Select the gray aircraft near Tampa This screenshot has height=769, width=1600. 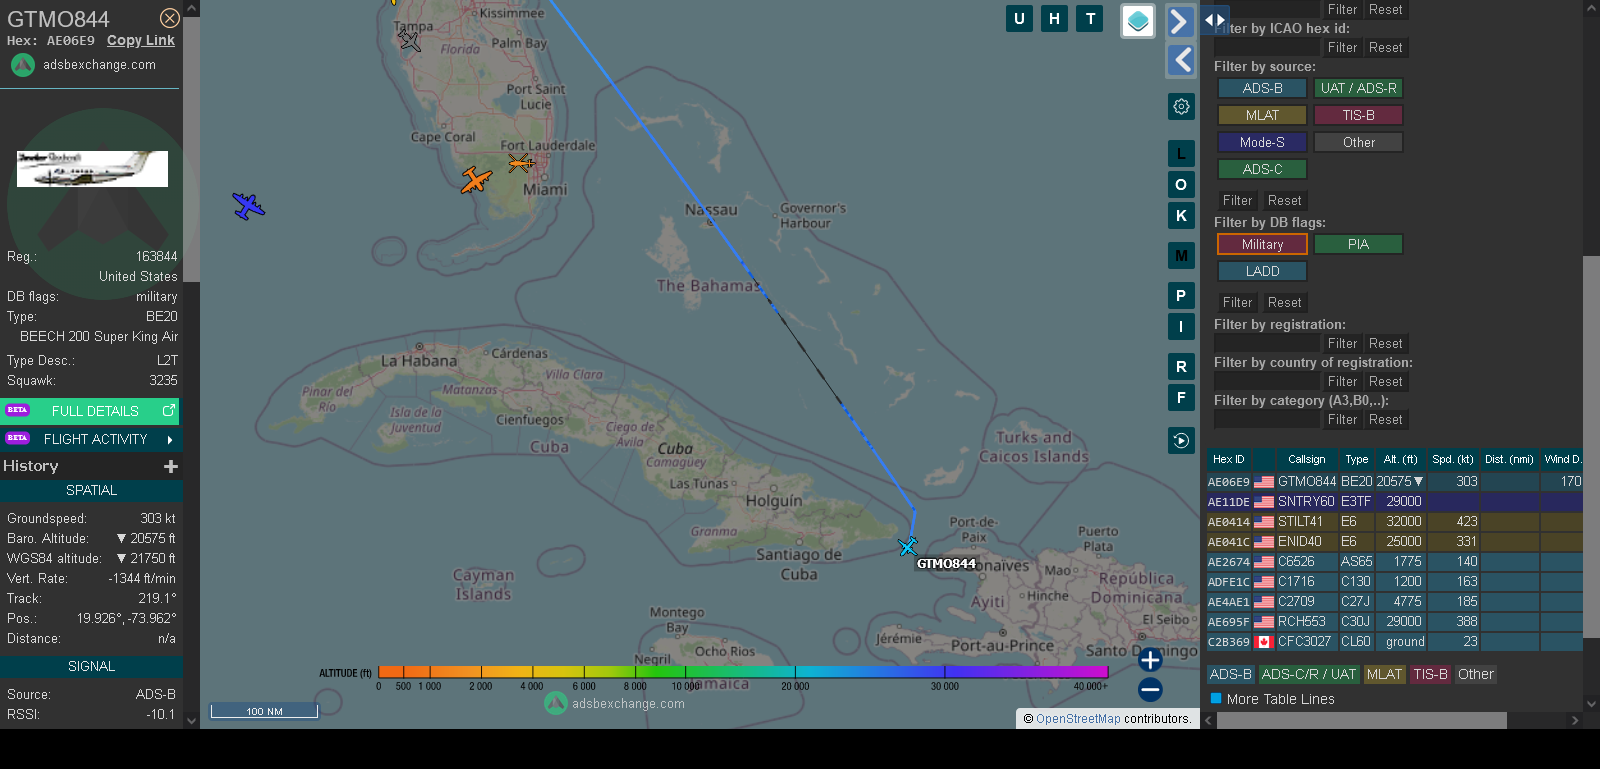[409, 40]
